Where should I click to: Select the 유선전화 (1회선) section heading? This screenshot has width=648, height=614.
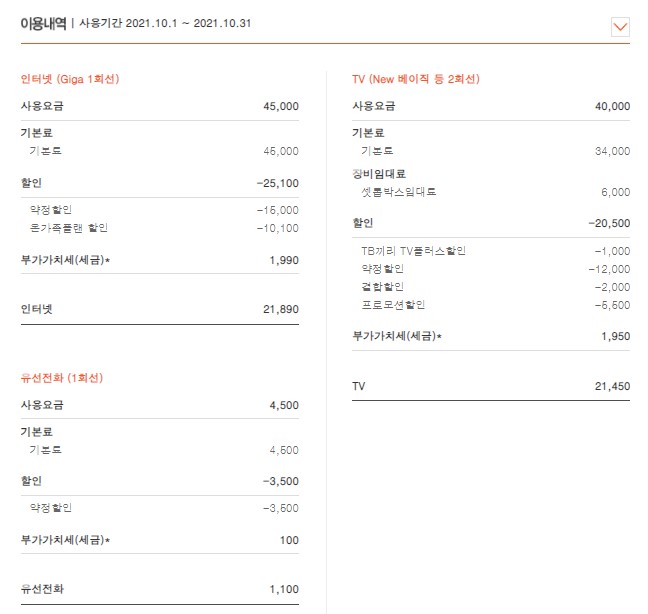61,378
